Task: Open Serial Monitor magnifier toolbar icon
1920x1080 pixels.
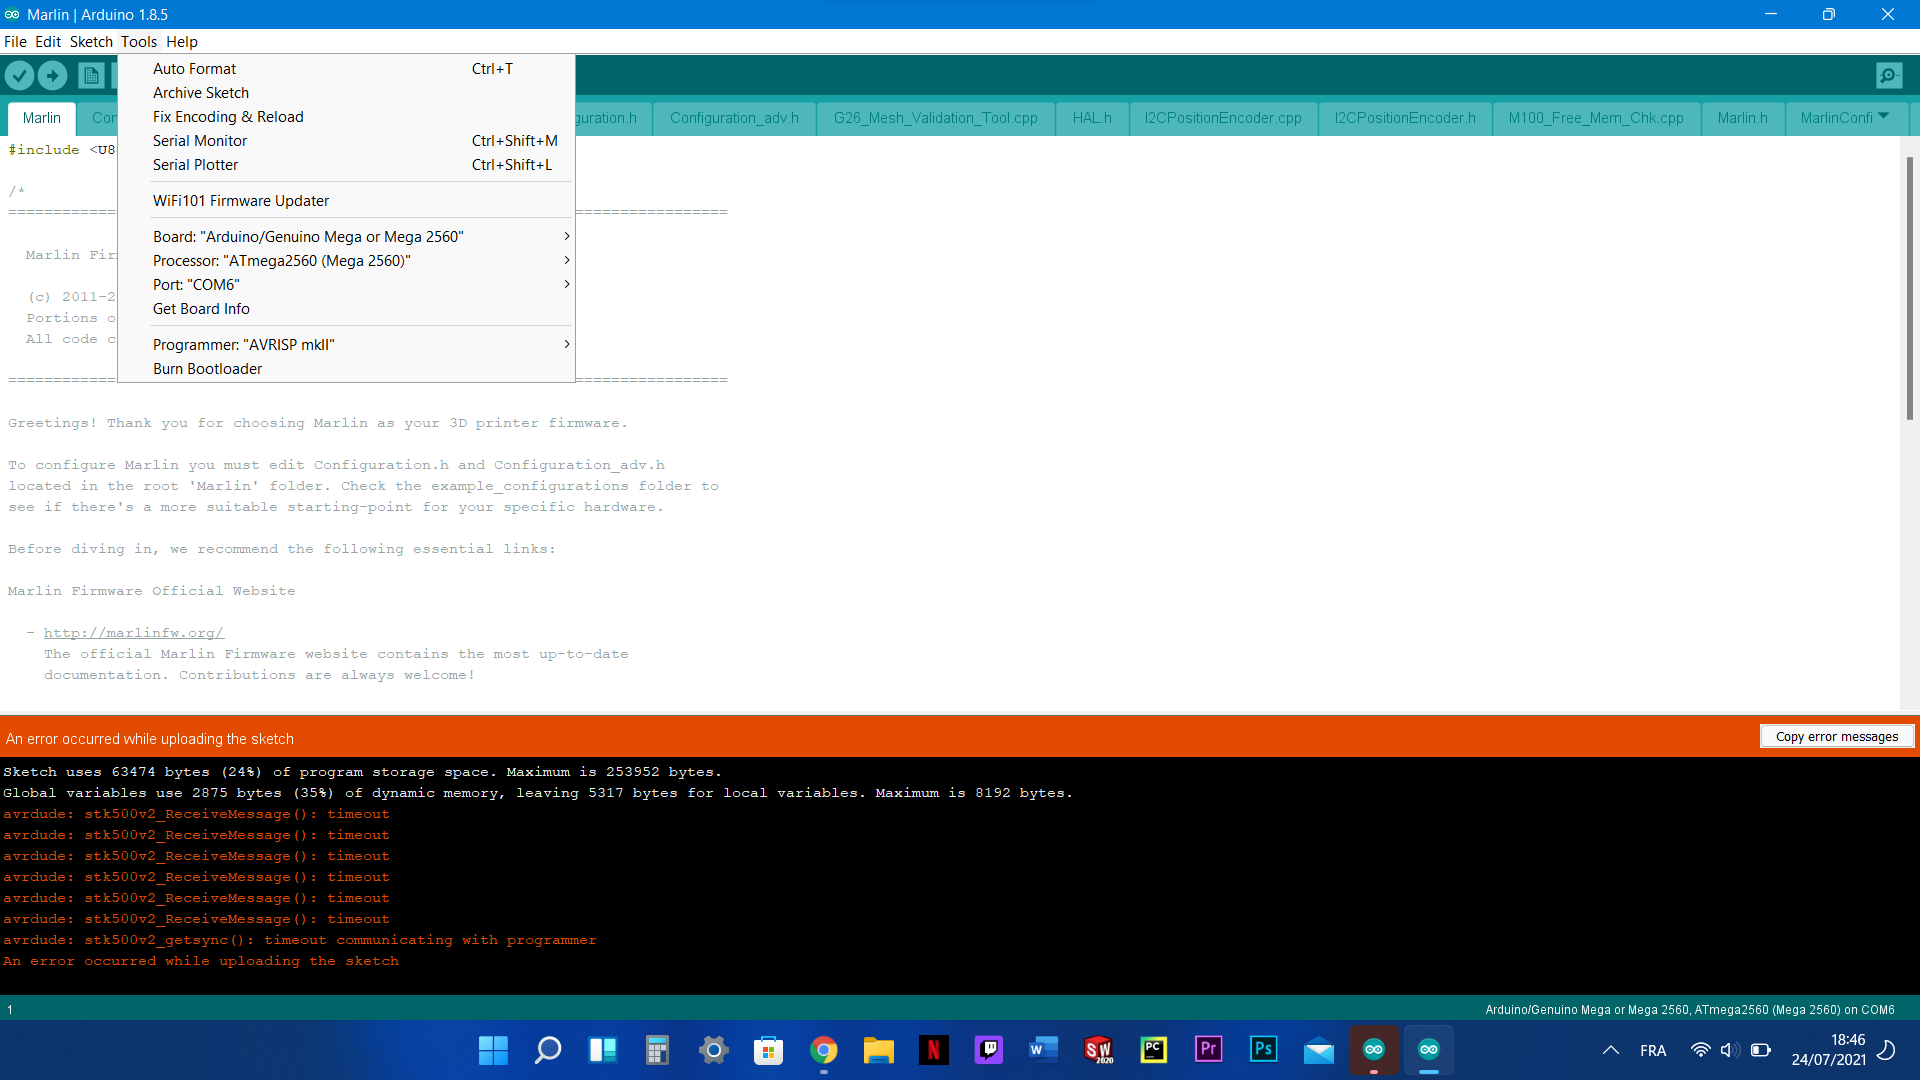Action: click(x=1889, y=75)
